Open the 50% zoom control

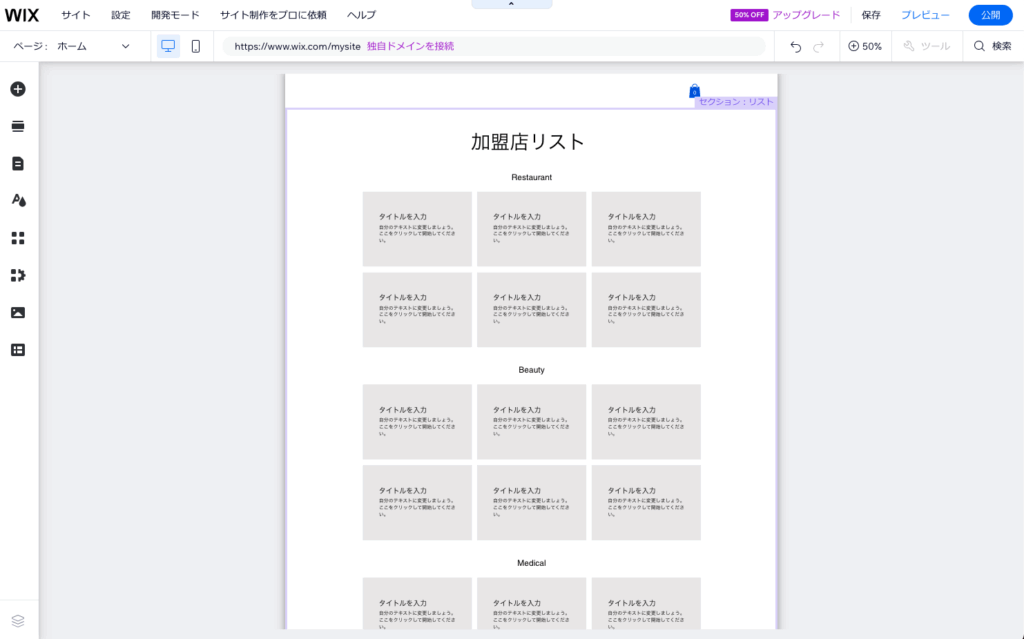click(x=864, y=46)
